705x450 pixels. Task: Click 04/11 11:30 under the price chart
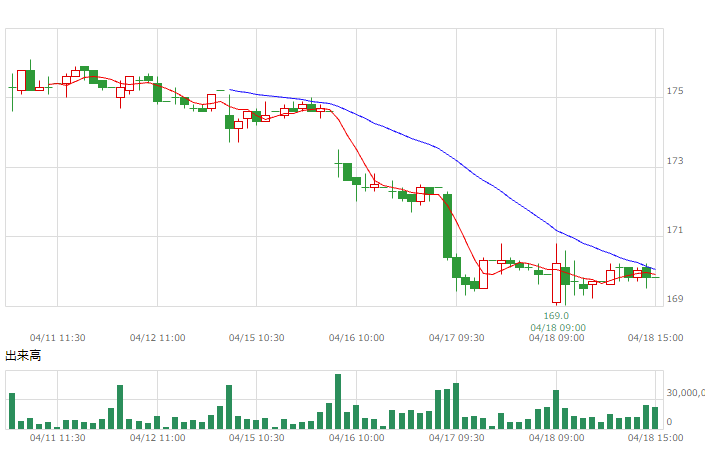click(x=58, y=338)
